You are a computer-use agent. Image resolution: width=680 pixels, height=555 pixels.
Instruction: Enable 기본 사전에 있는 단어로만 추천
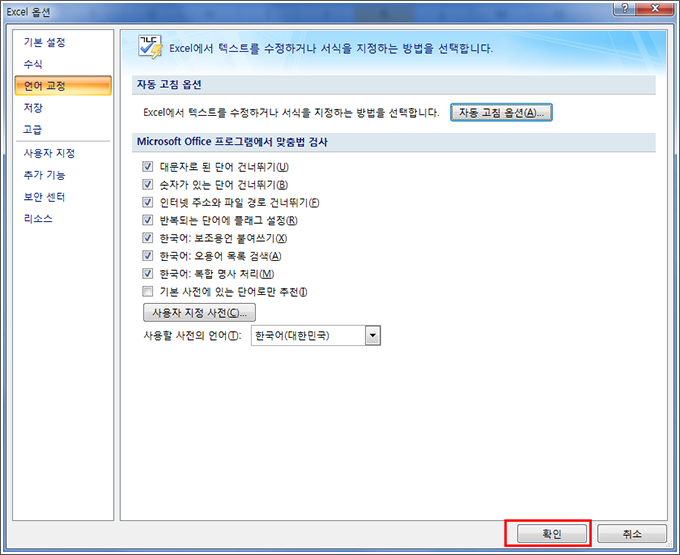click(x=147, y=291)
